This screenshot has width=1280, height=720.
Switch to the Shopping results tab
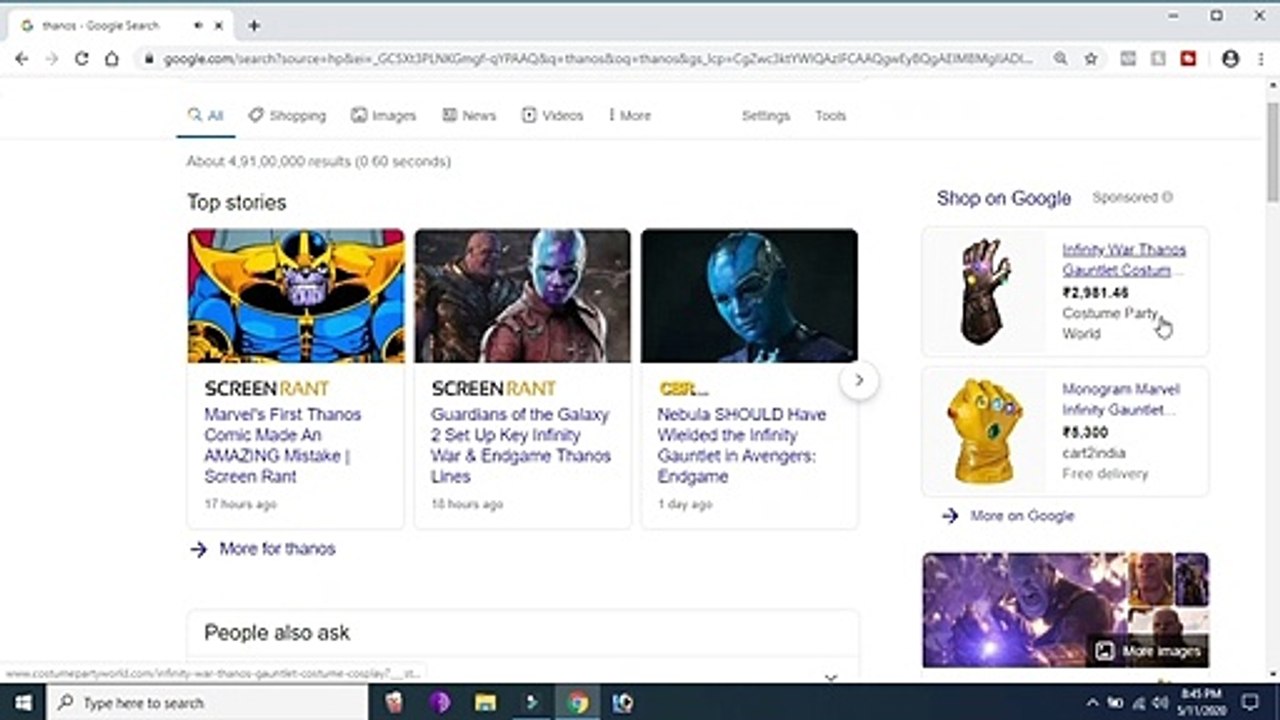pos(287,116)
